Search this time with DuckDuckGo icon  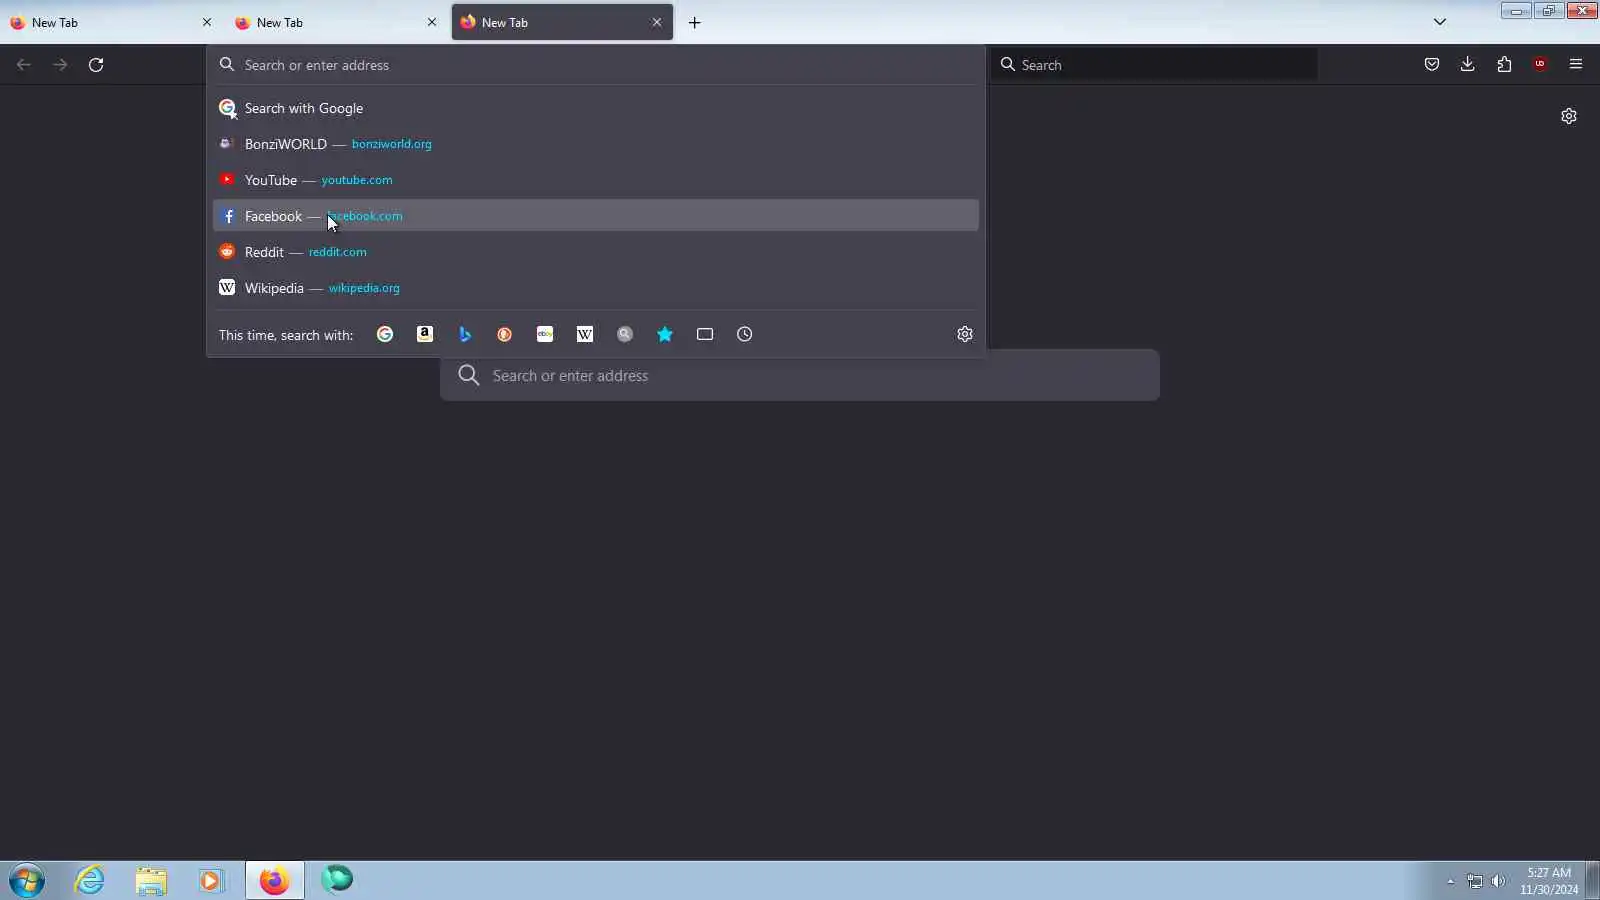tap(505, 334)
